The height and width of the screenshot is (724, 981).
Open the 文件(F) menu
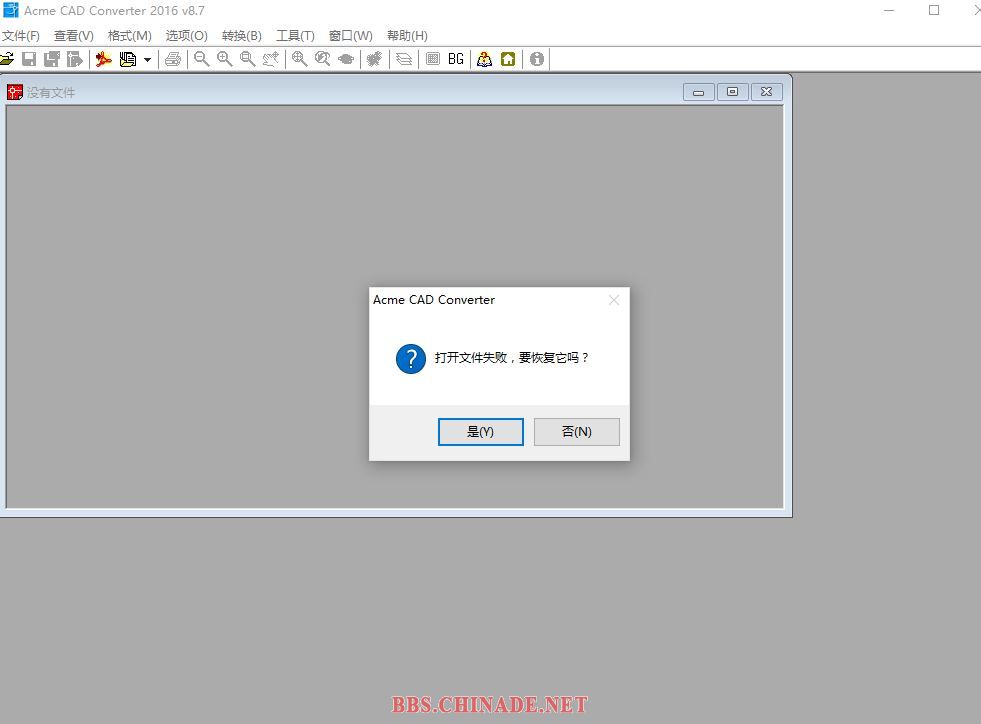[21, 36]
